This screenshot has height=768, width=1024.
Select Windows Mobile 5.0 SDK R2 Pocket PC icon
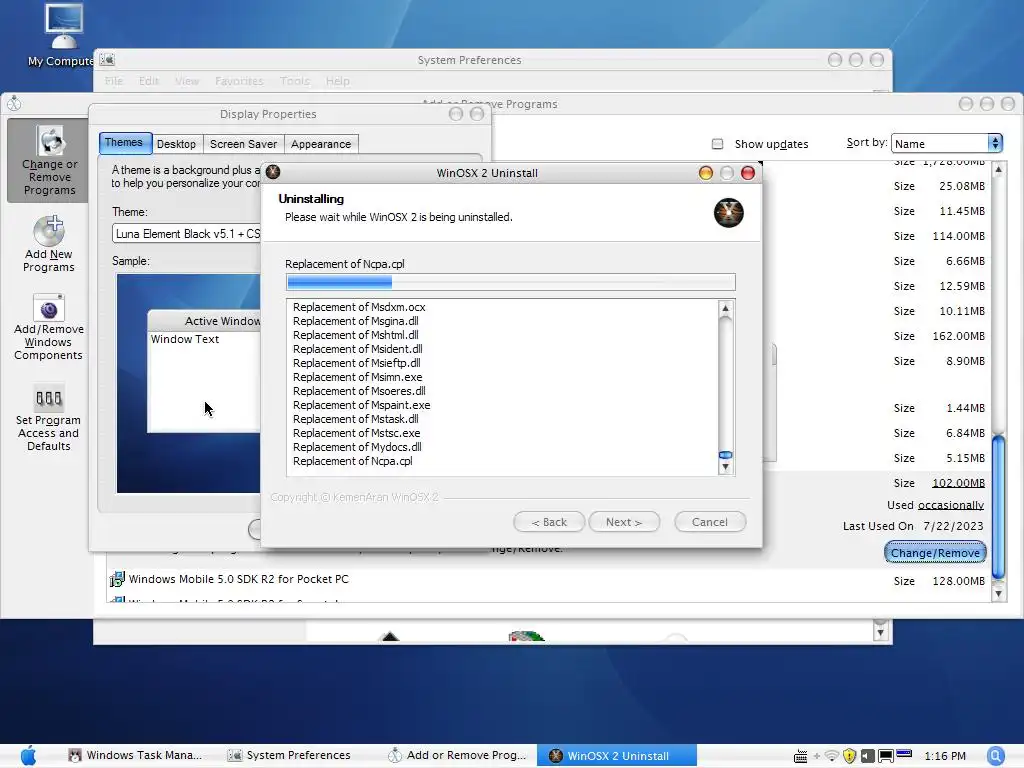116,579
